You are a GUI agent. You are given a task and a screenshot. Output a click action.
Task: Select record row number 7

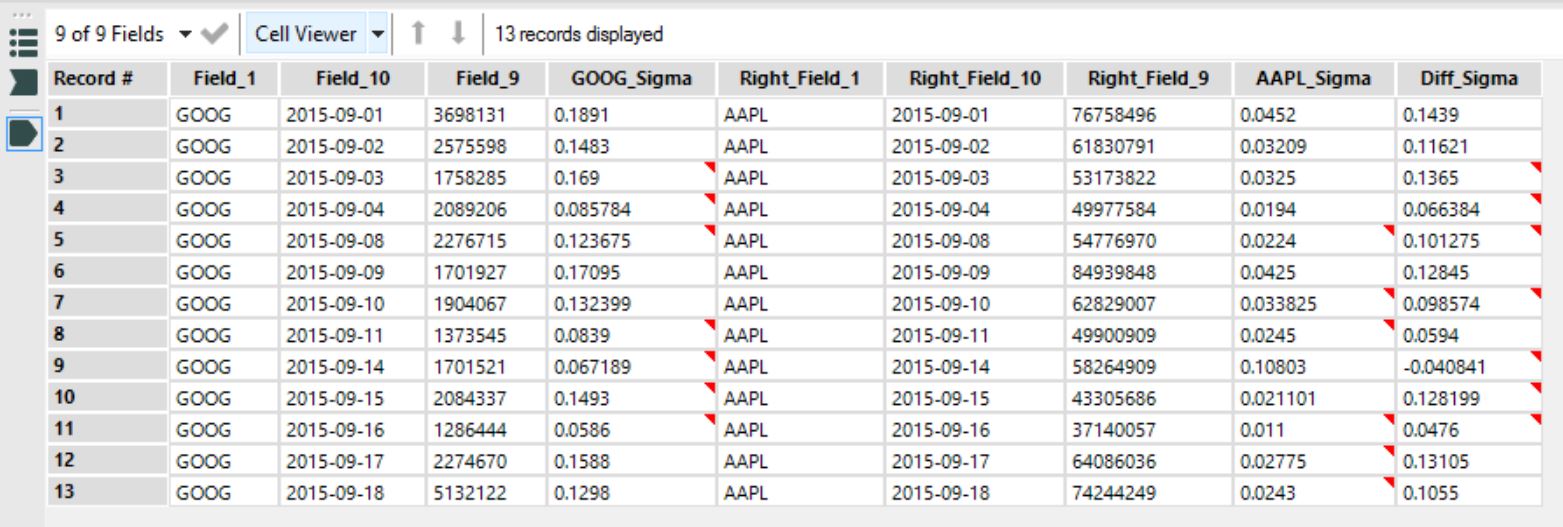107,303
